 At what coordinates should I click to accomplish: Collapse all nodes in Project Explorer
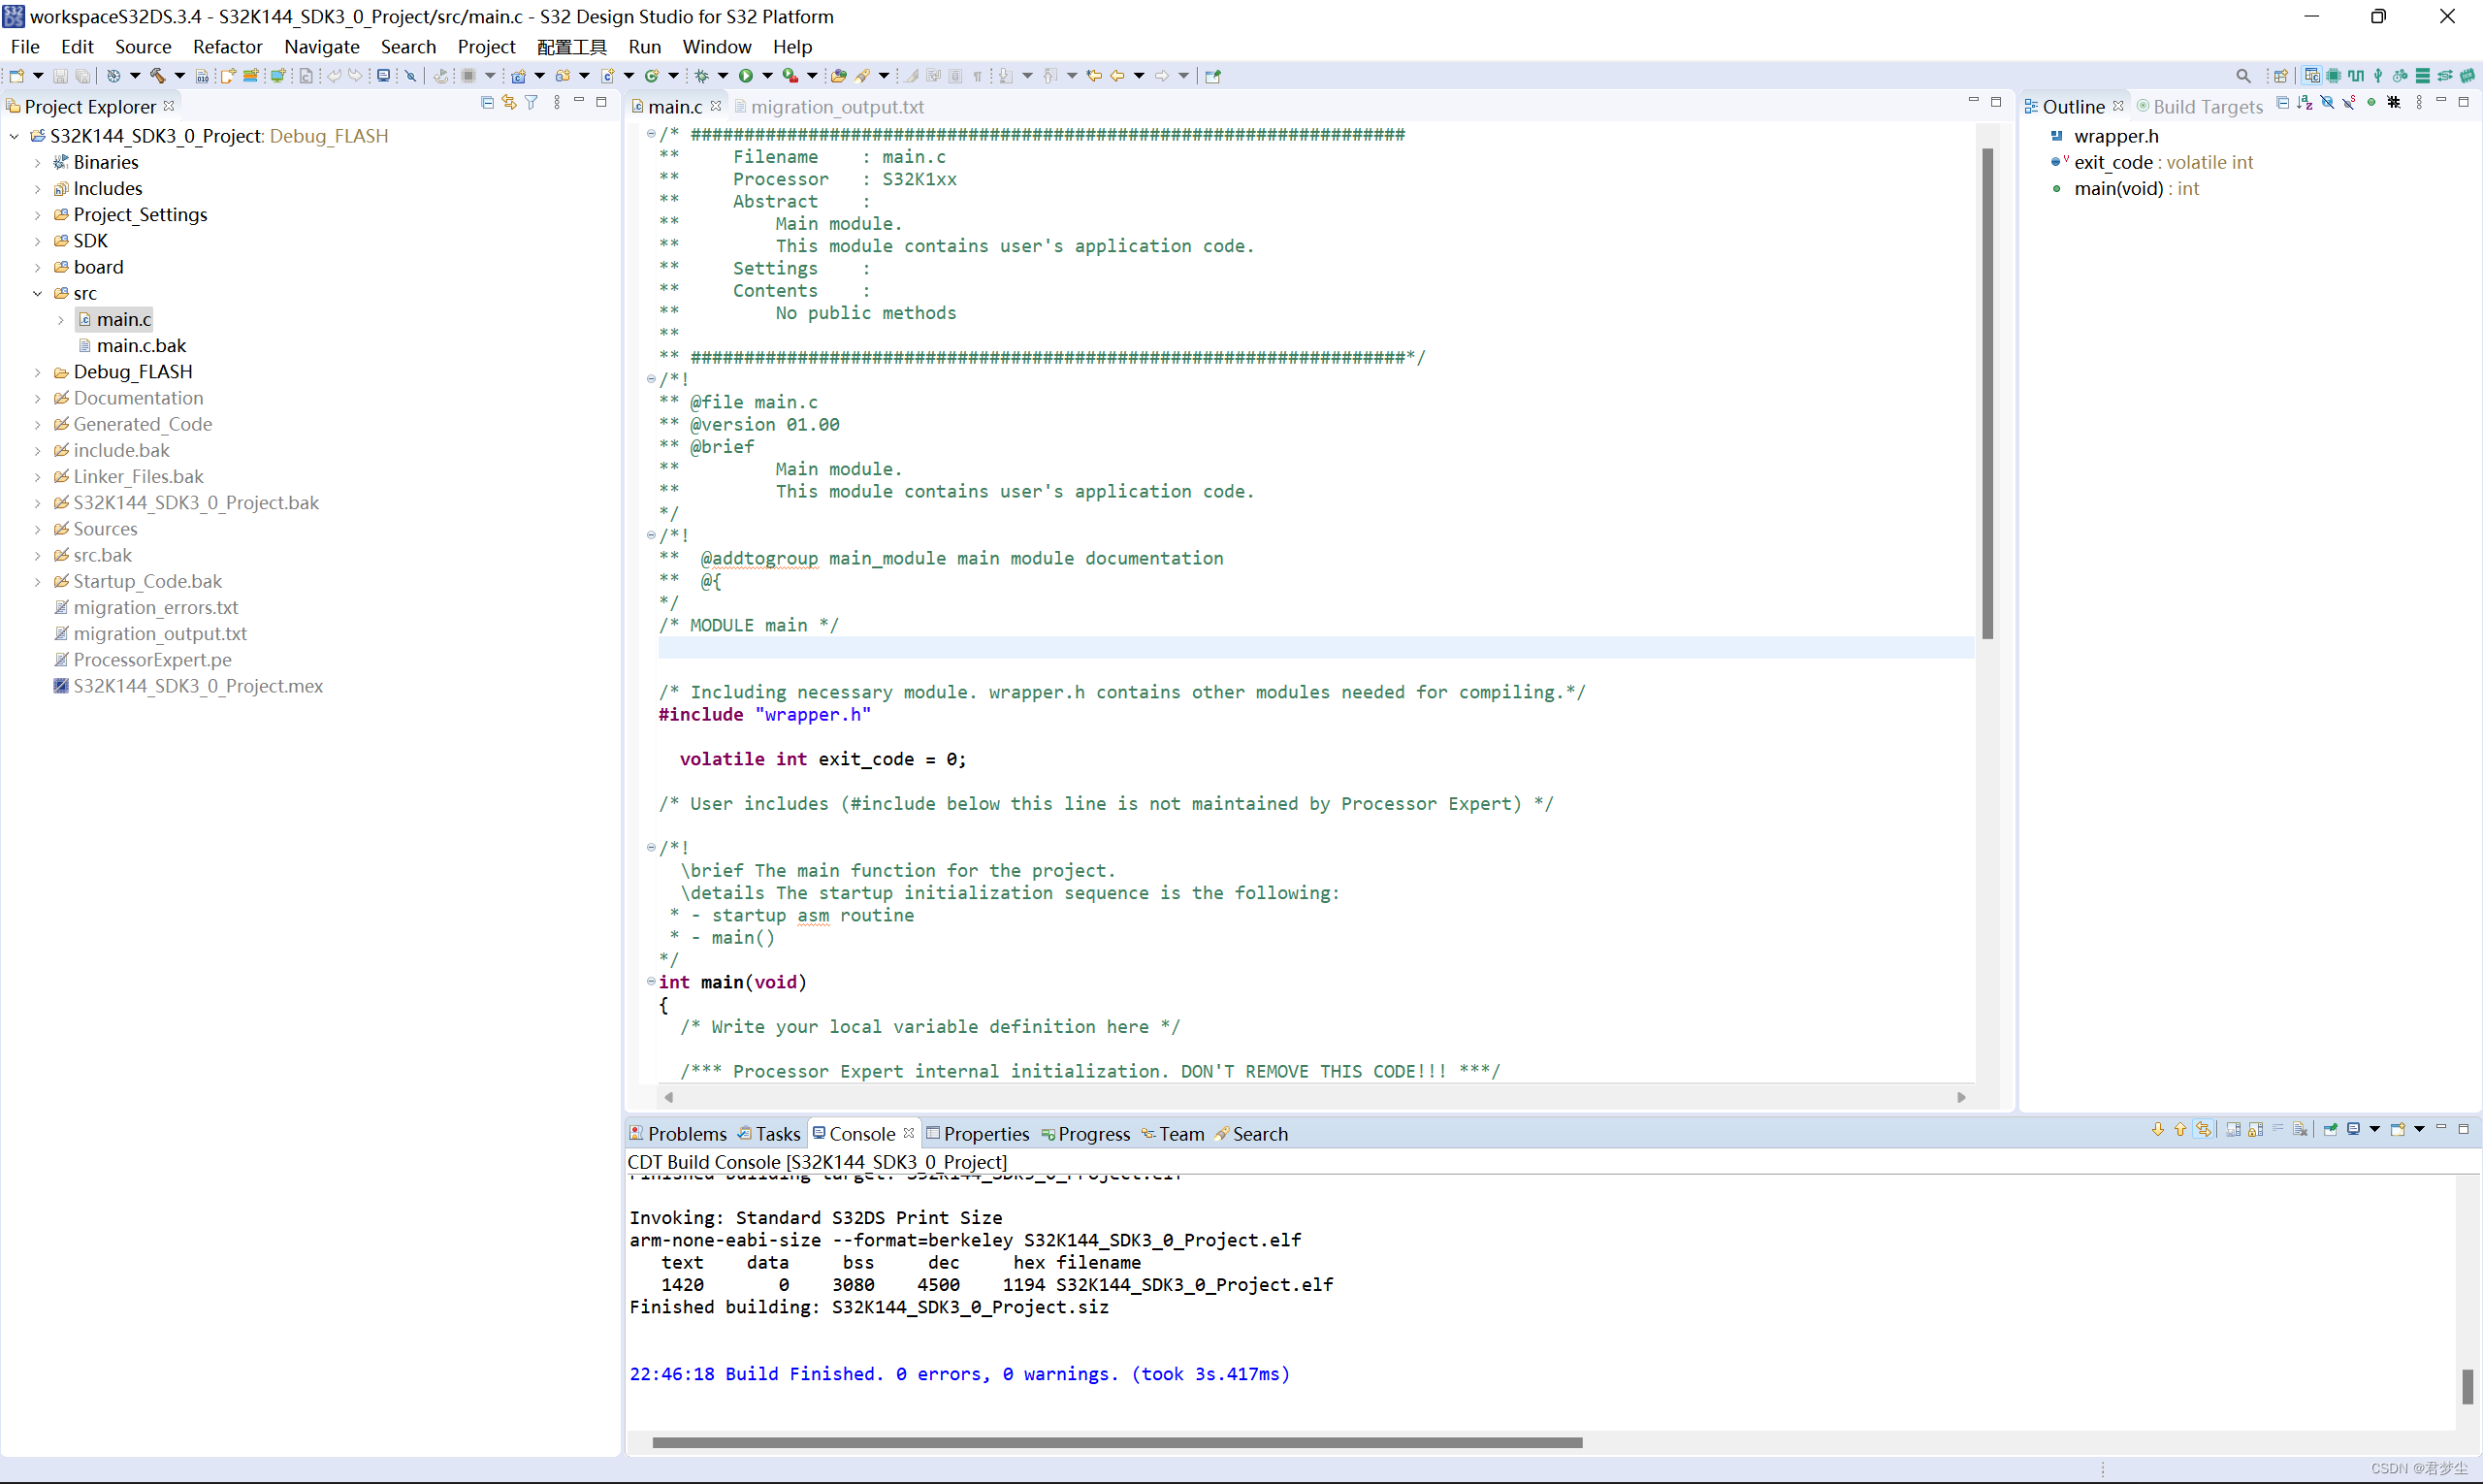pos(488,102)
